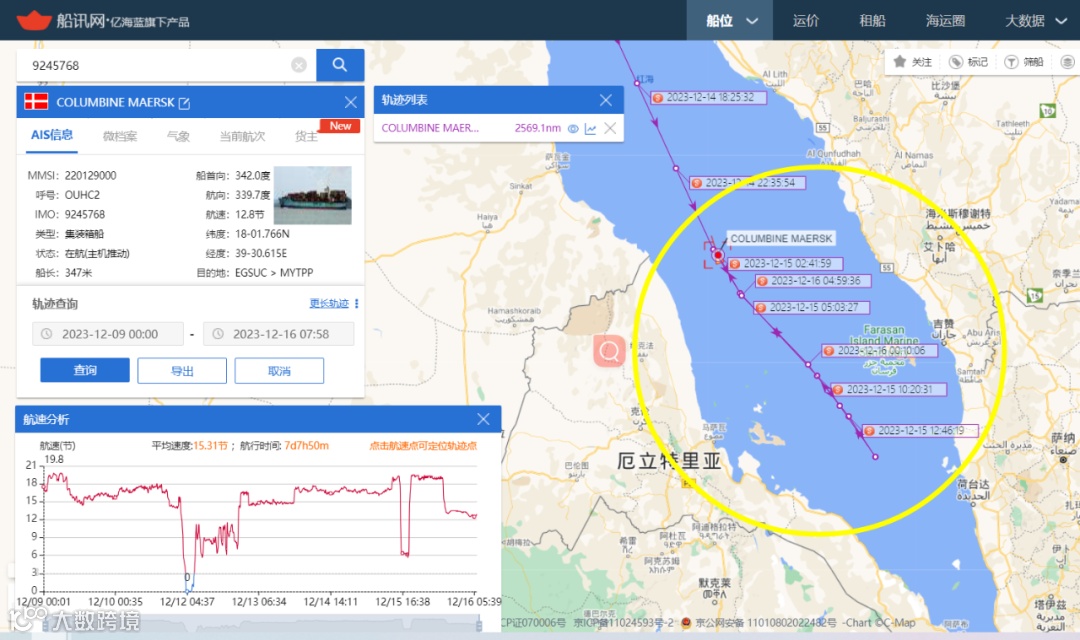Open the 租船 menu item
Viewport: 1080px width, 640px height.
(x=872, y=21)
